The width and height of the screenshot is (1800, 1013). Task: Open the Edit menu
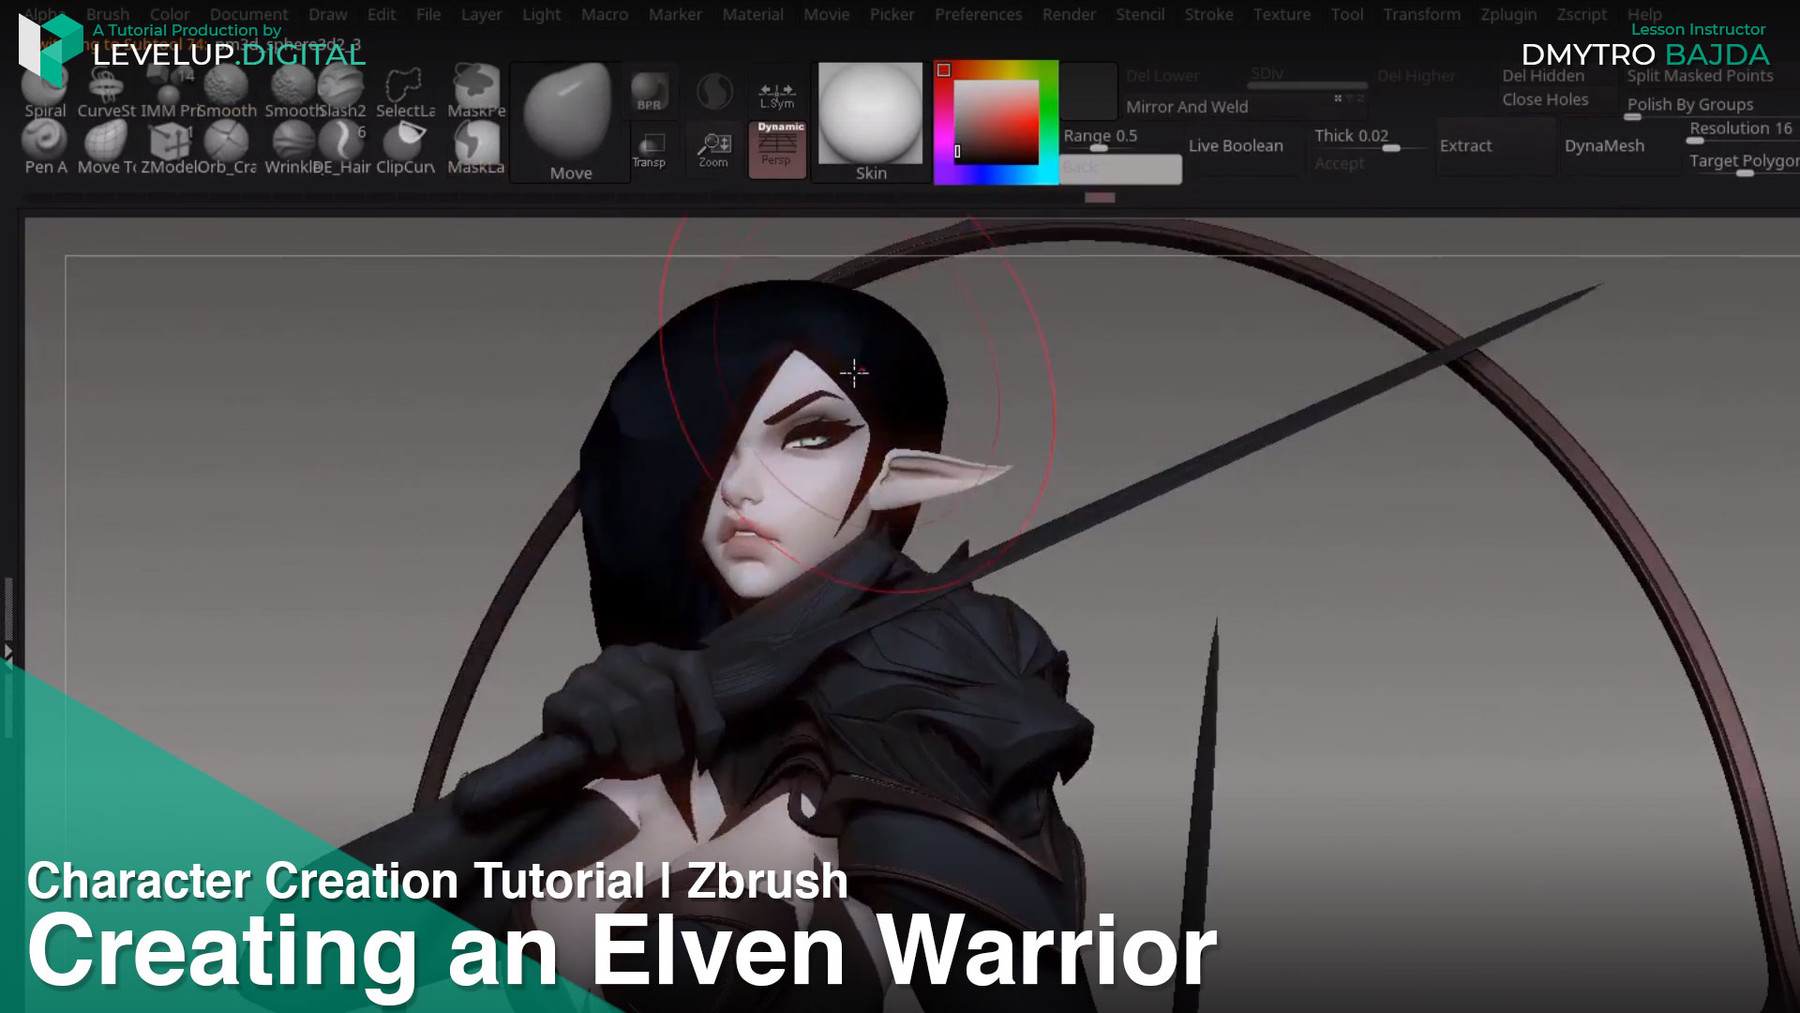tap(381, 14)
